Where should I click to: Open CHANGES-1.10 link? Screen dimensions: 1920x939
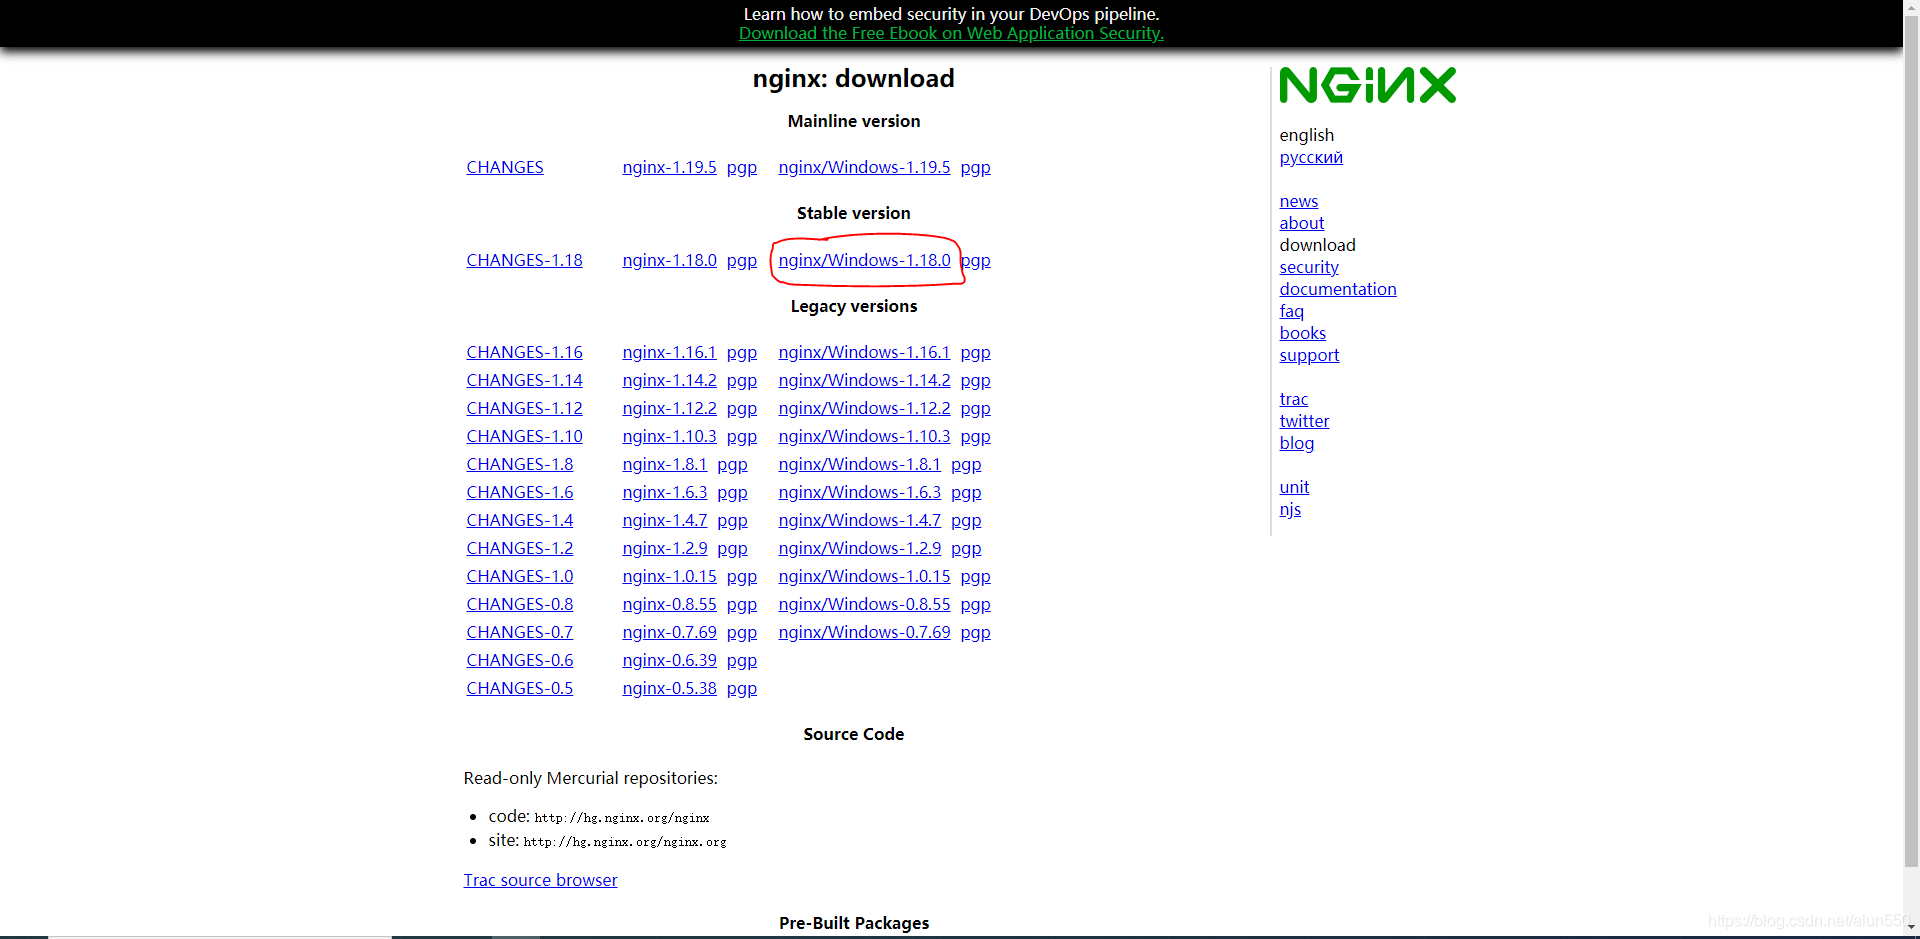pos(524,436)
